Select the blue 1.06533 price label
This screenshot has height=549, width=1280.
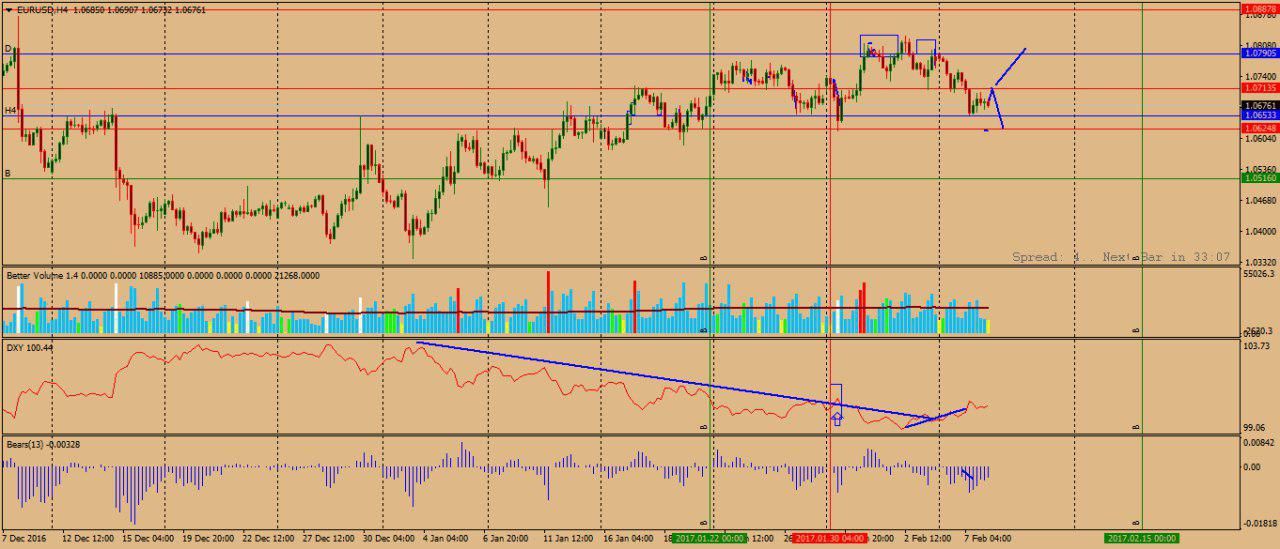pyautogui.click(x=1259, y=116)
